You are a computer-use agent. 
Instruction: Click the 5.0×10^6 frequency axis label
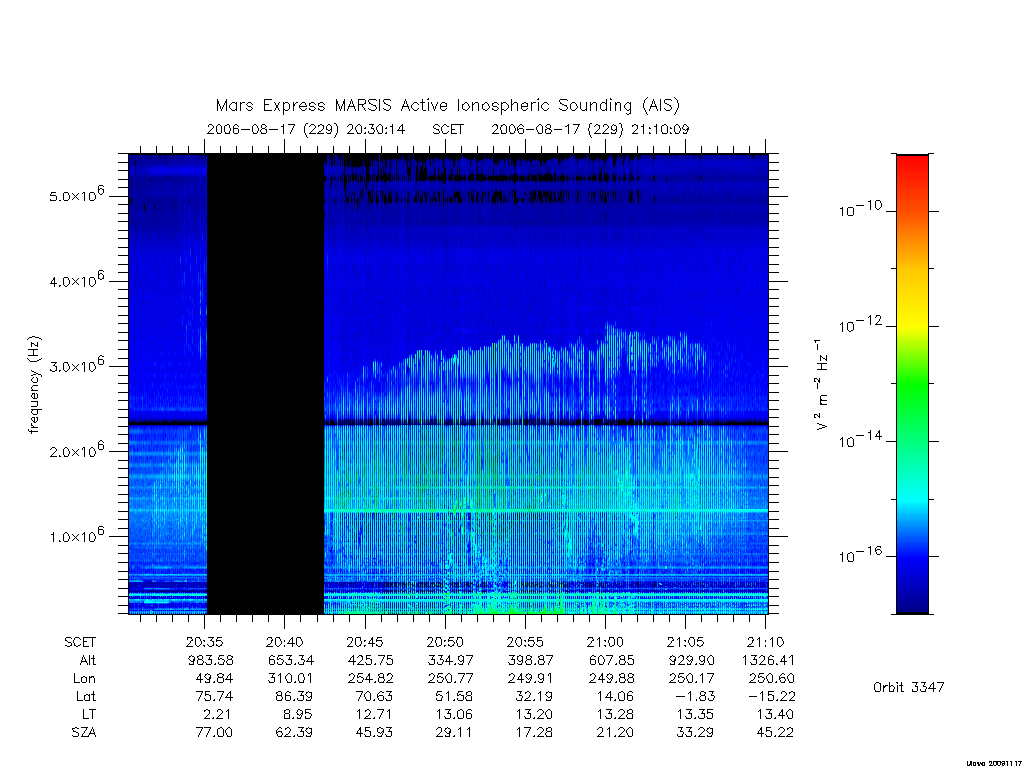(77, 195)
